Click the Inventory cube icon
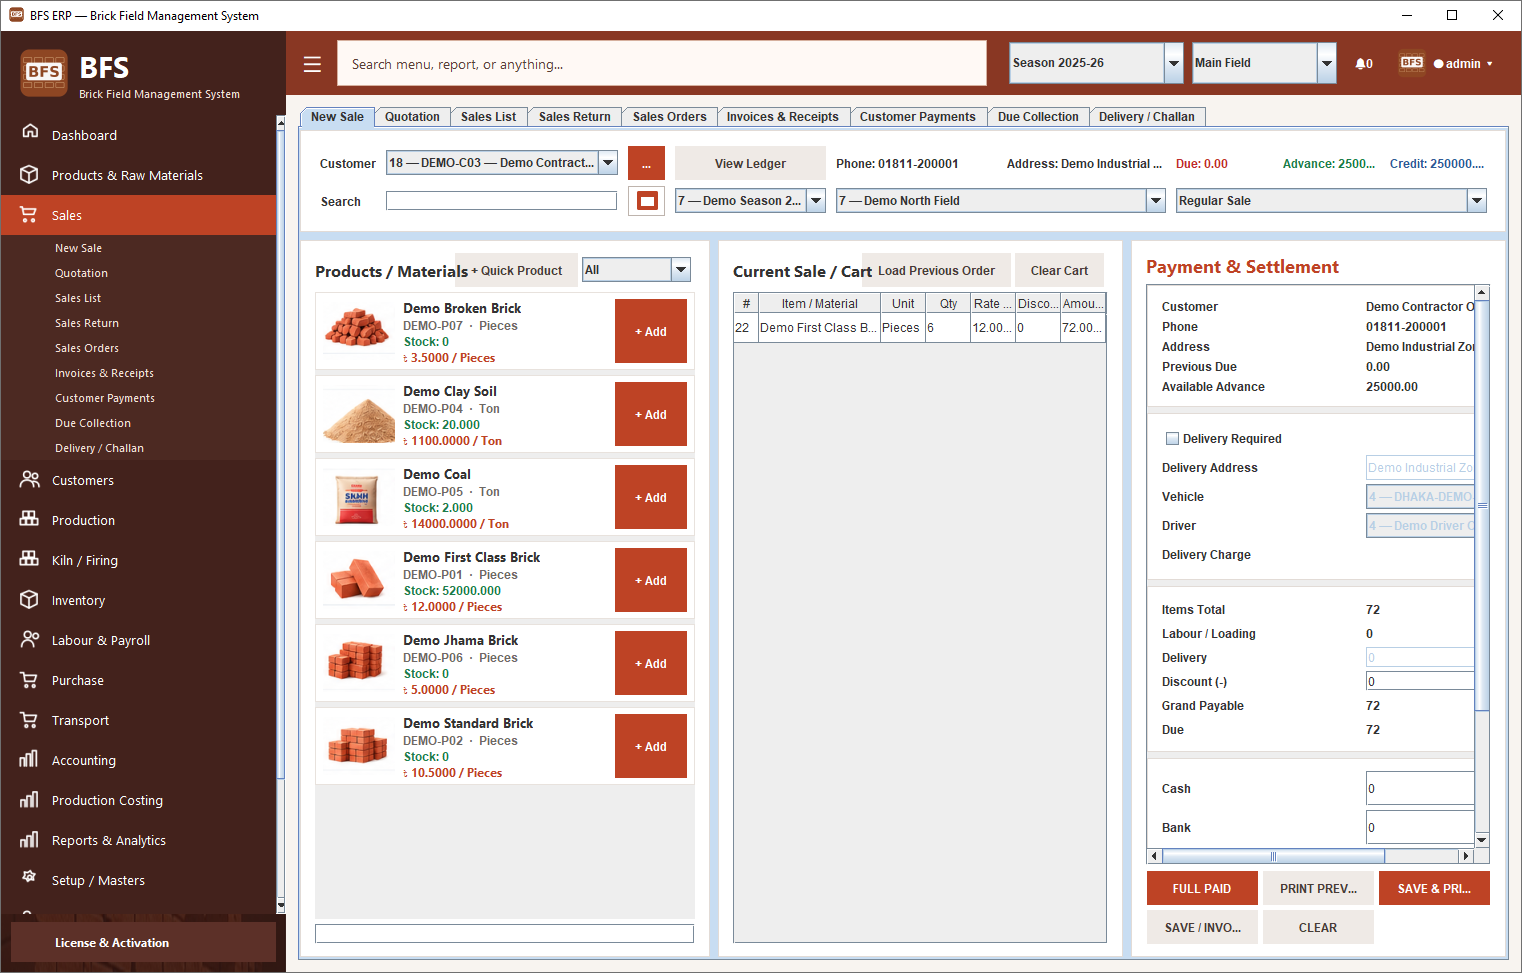1522x973 pixels. (30, 599)
